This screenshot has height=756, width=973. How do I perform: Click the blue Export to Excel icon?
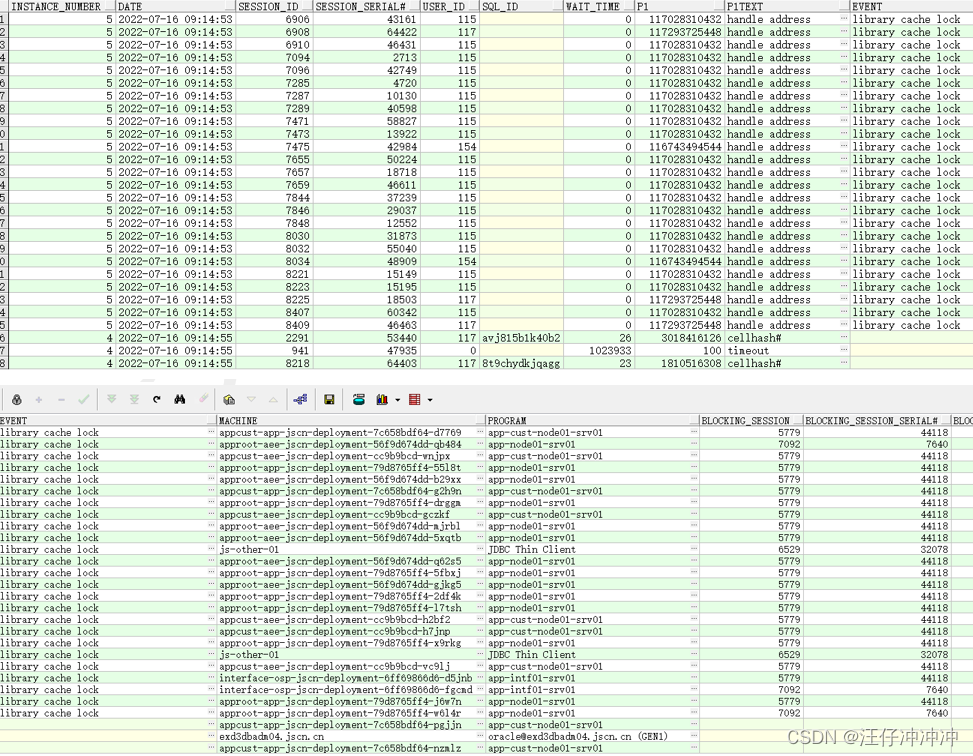pyautogui.click(x=357, y=399)
